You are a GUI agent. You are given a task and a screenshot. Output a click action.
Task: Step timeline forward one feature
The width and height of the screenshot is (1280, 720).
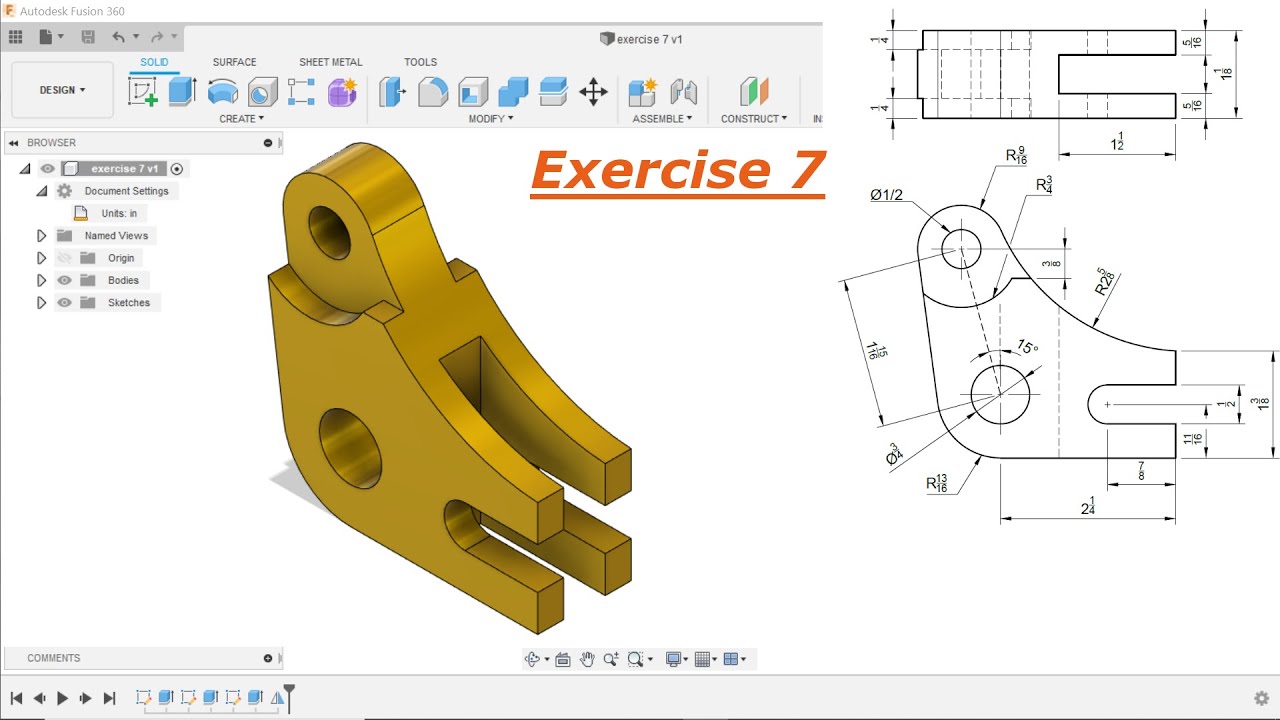point(86,698)
